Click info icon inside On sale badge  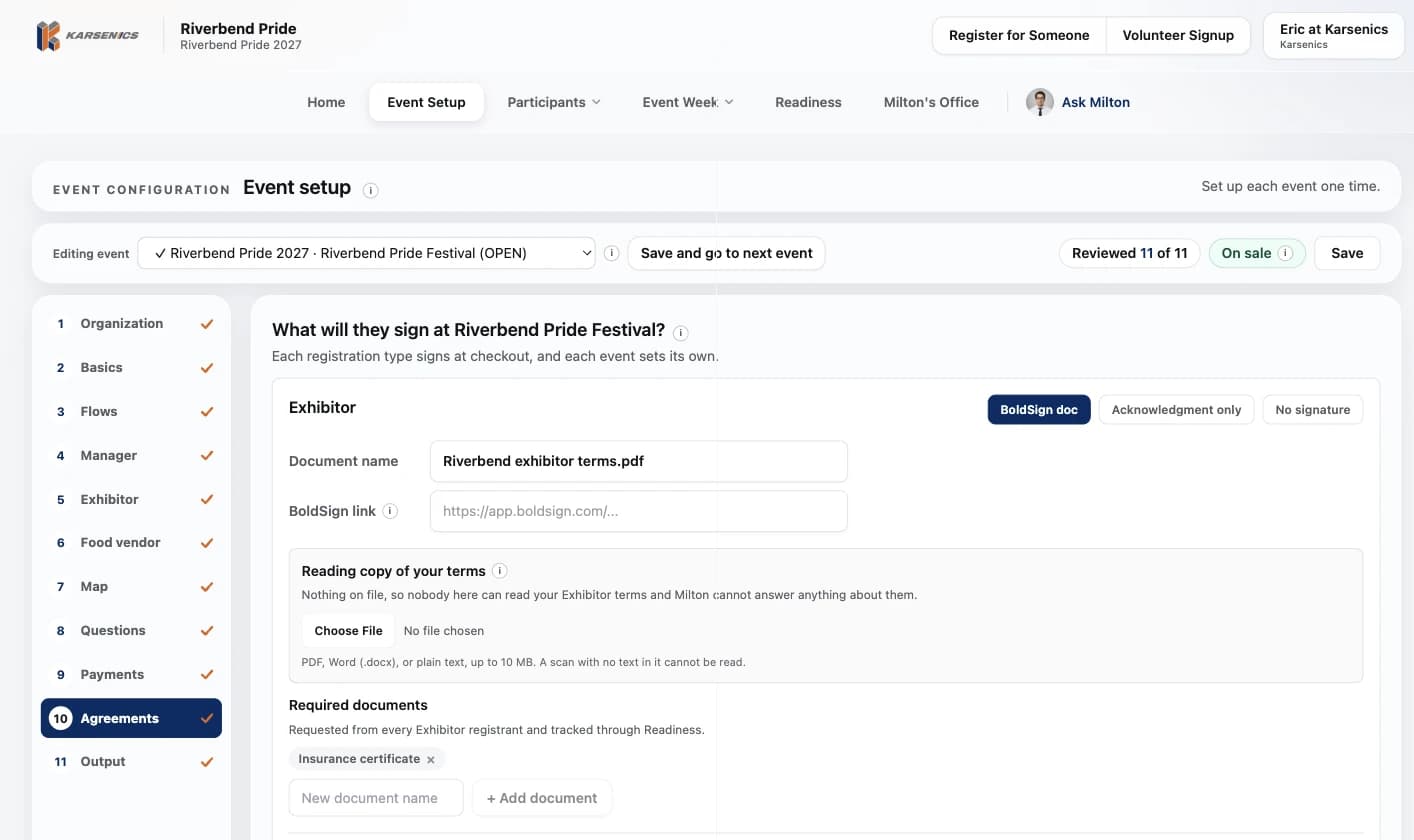coord(1285,253)
